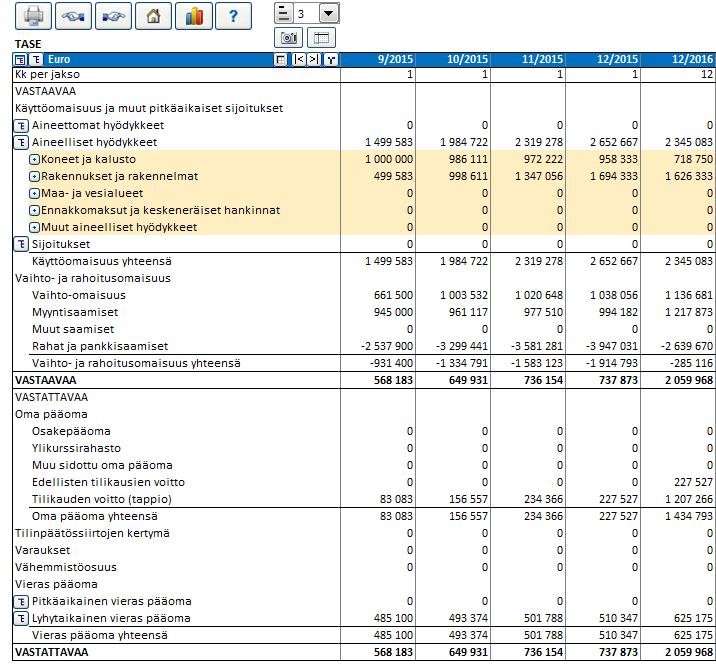Click Rakennukset value 499 583
The height and width of the screenshot is (667, 716).
point(393,176)
